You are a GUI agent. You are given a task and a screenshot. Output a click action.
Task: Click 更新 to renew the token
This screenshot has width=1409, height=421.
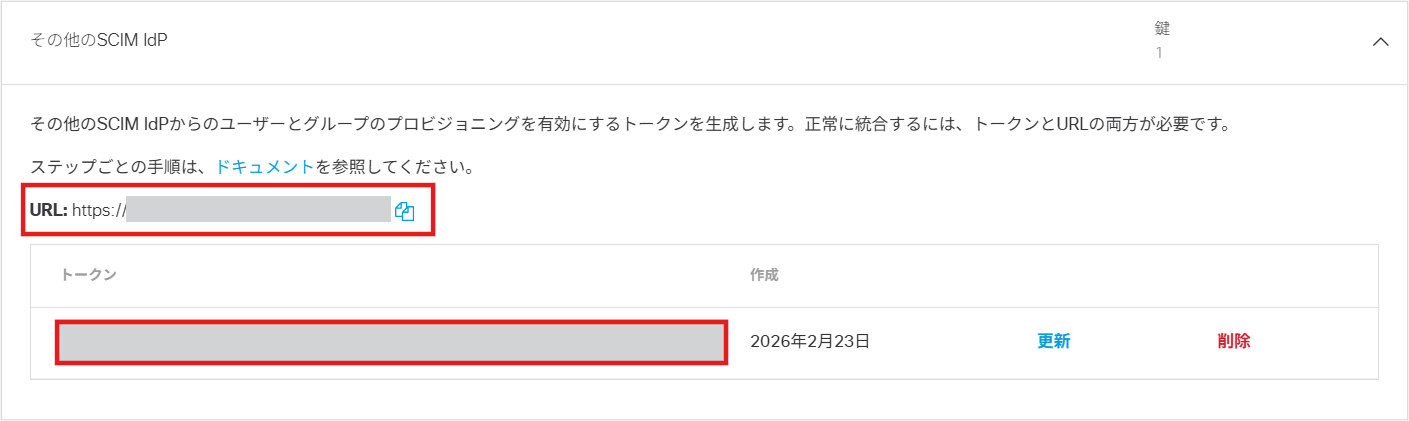pos(1054,341)
